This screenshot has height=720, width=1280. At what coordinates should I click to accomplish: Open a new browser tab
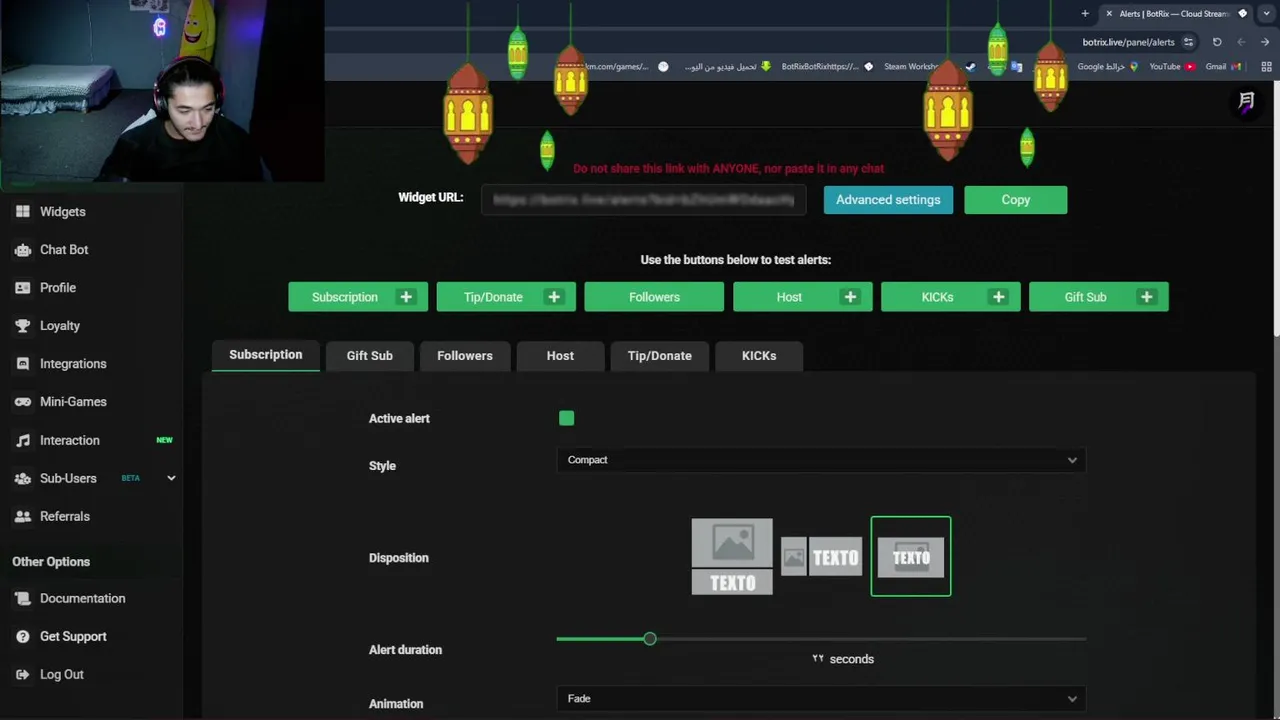1085,13
